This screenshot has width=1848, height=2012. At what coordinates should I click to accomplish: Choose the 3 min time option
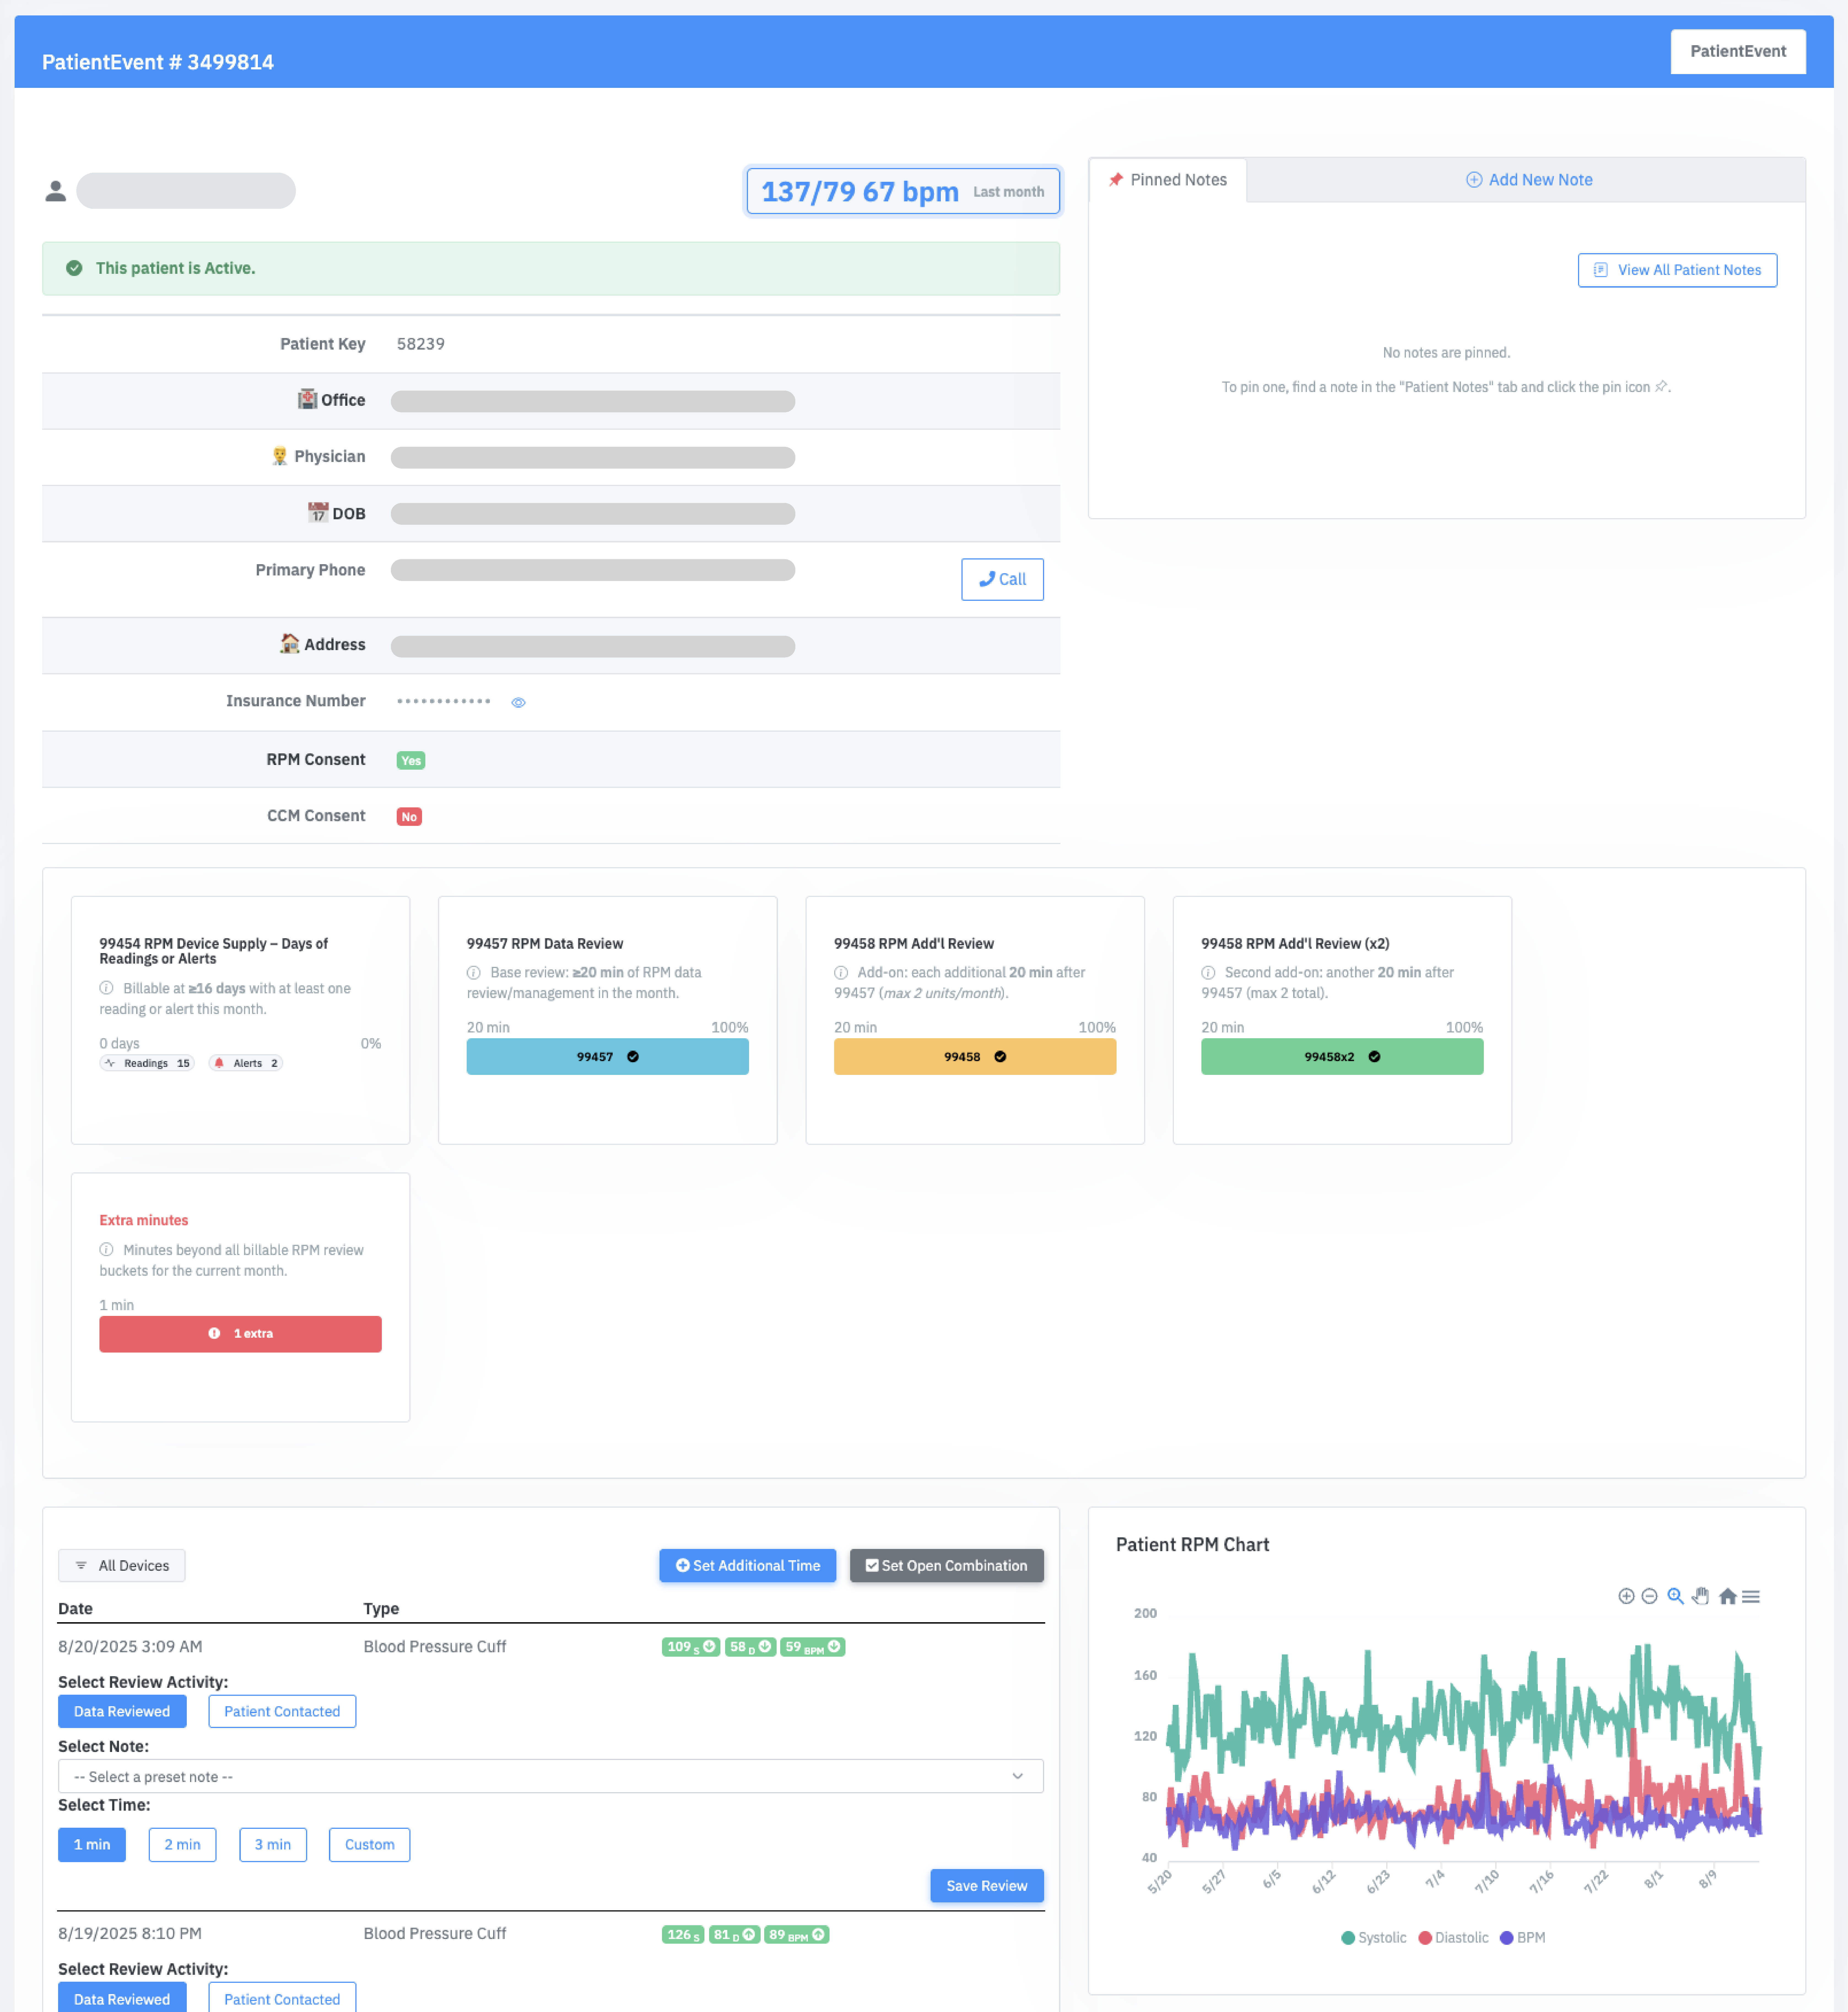(x=273, y=1845)
